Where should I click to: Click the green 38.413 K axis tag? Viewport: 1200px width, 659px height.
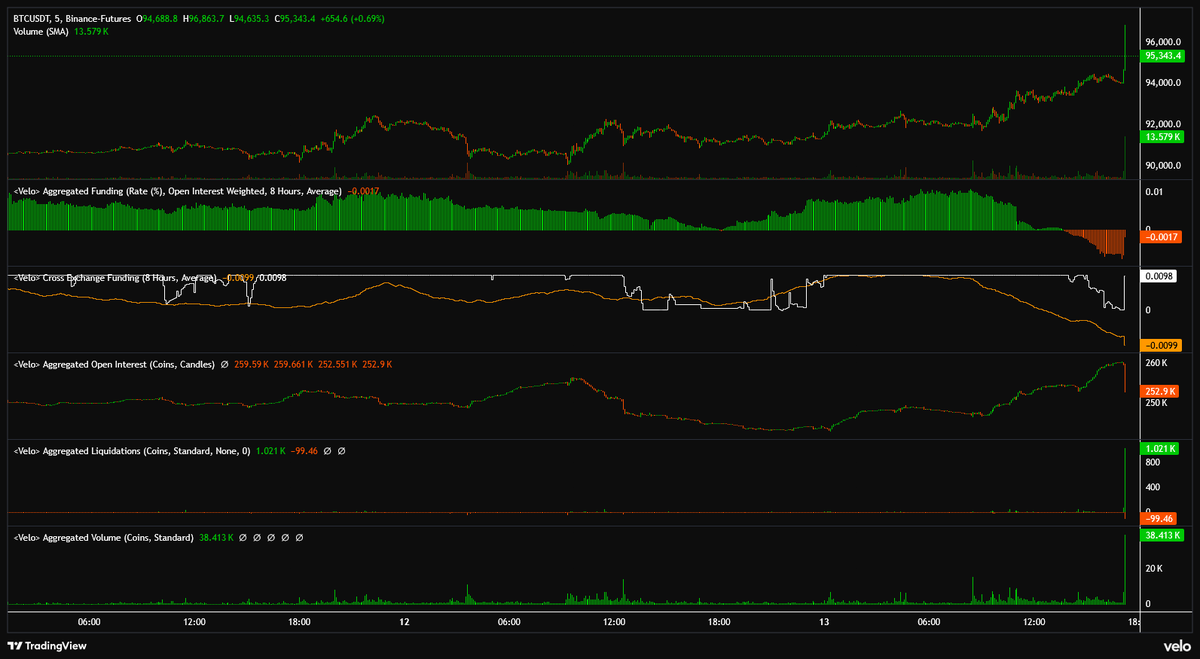[1162, 536]
